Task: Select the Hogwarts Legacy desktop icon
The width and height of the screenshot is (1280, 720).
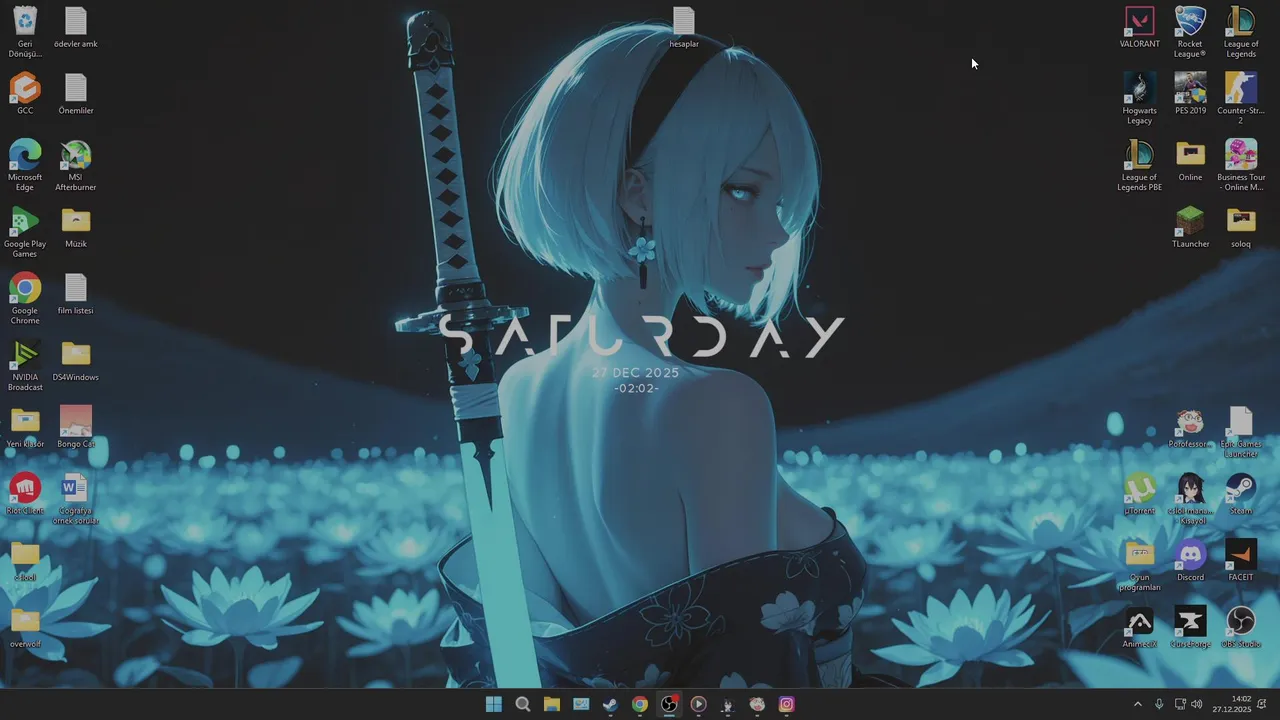Action: (x=1140, y=99)
